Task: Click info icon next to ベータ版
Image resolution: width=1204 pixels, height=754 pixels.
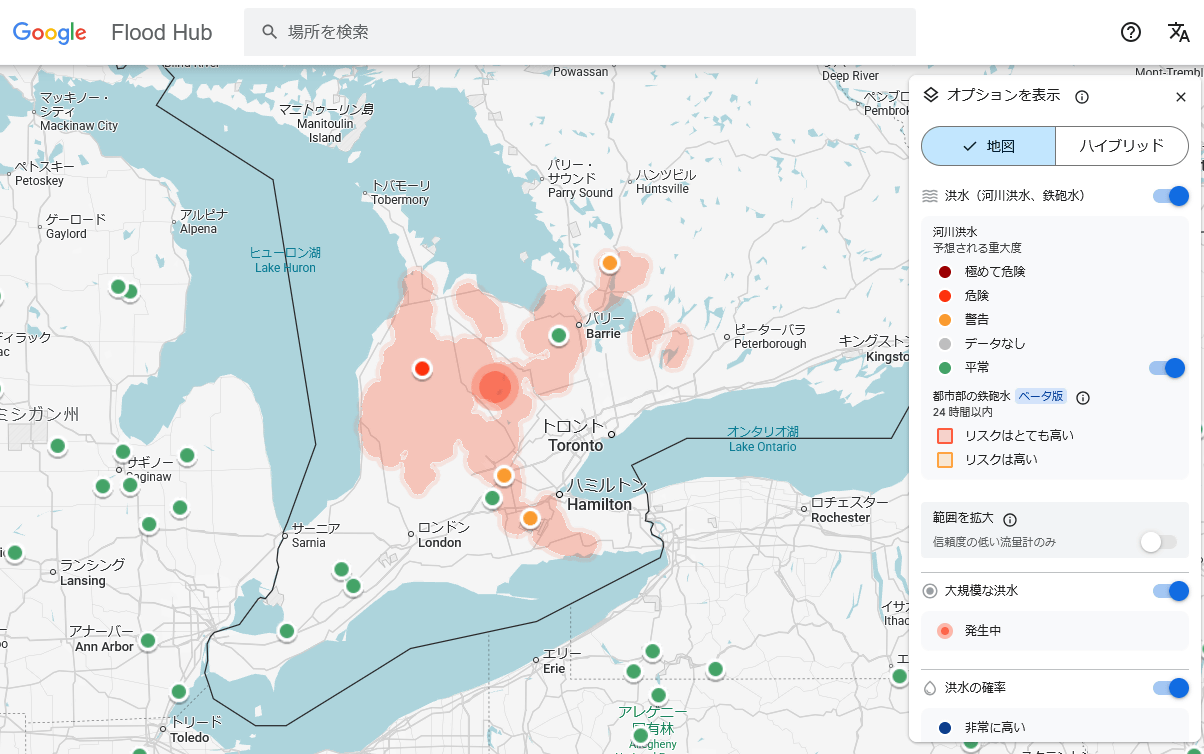Action: pos(1083,397)
